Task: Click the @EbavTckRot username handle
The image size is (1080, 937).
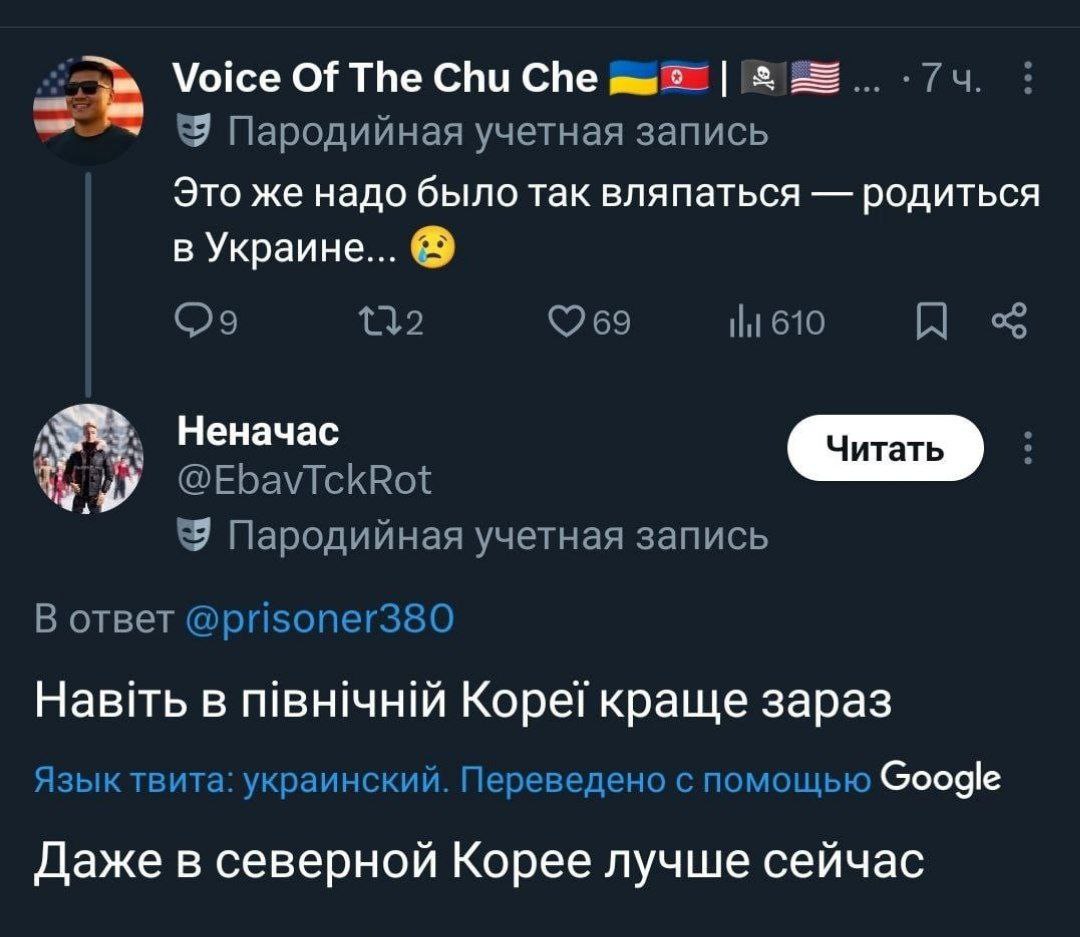Action: [x=304, y=479]
